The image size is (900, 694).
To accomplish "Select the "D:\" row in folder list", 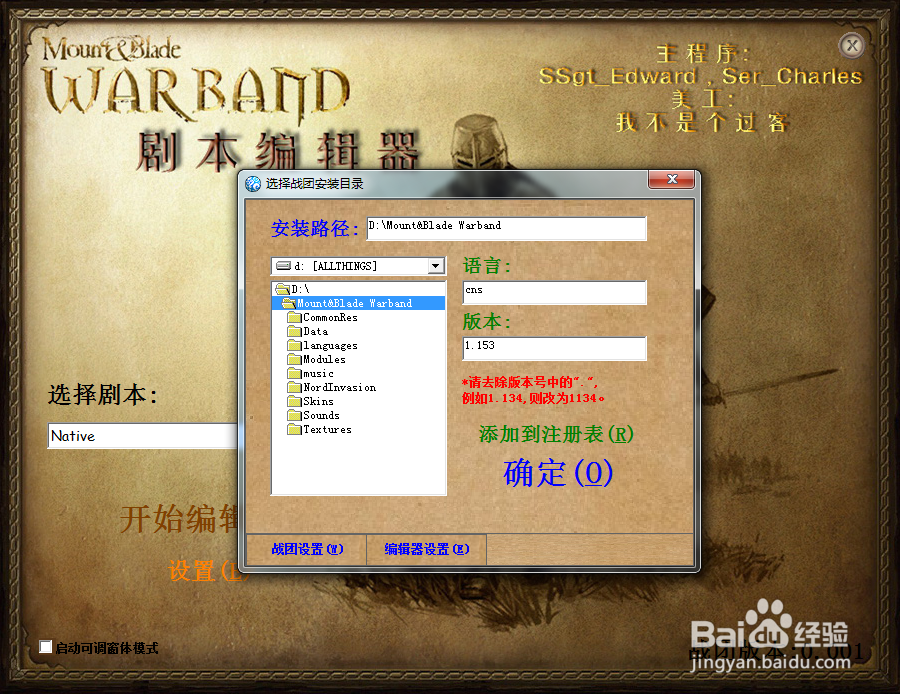I will (x=358, y=289).
